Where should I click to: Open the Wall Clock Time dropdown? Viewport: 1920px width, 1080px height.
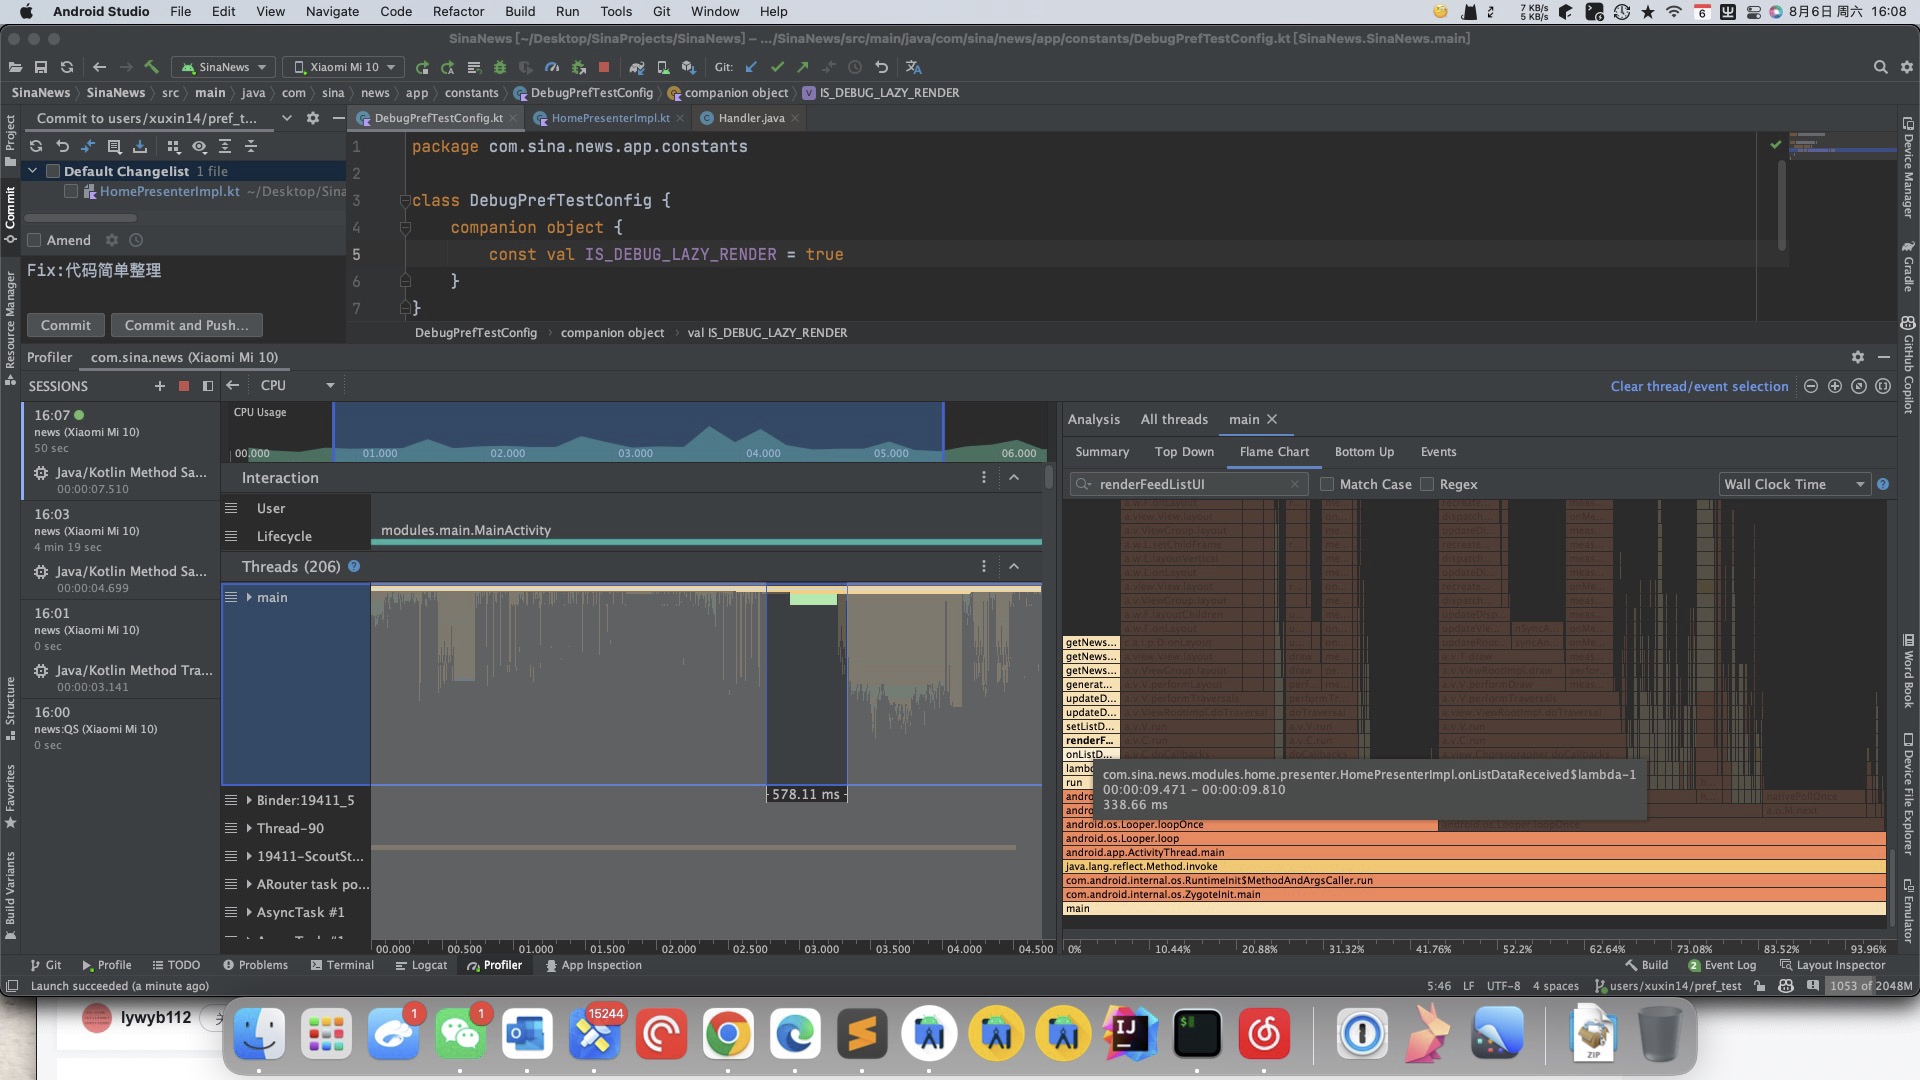point(1793,484)
